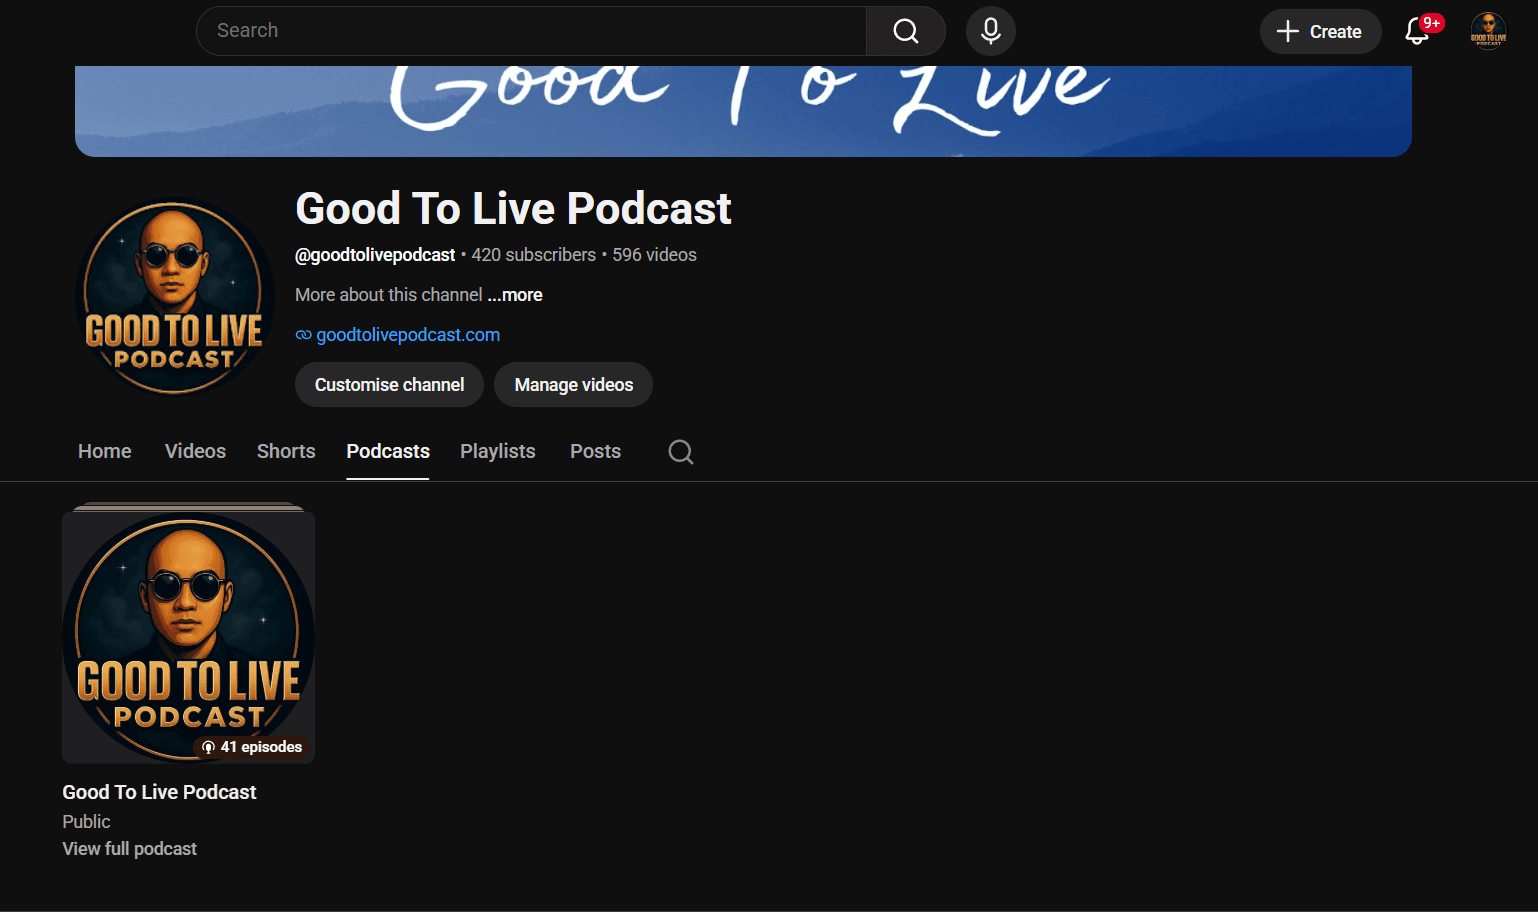The width and height of the screenshot is (1538, 912).
Task: Select the Podcasts tab
Action: point(388,451)
